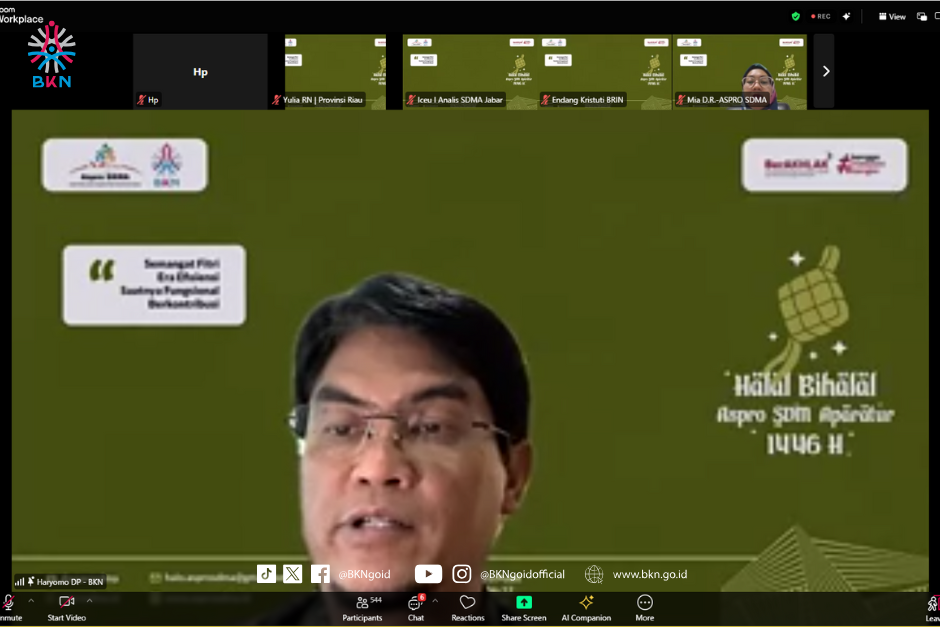
Task: Open the AI Companion
Action: 586,606
